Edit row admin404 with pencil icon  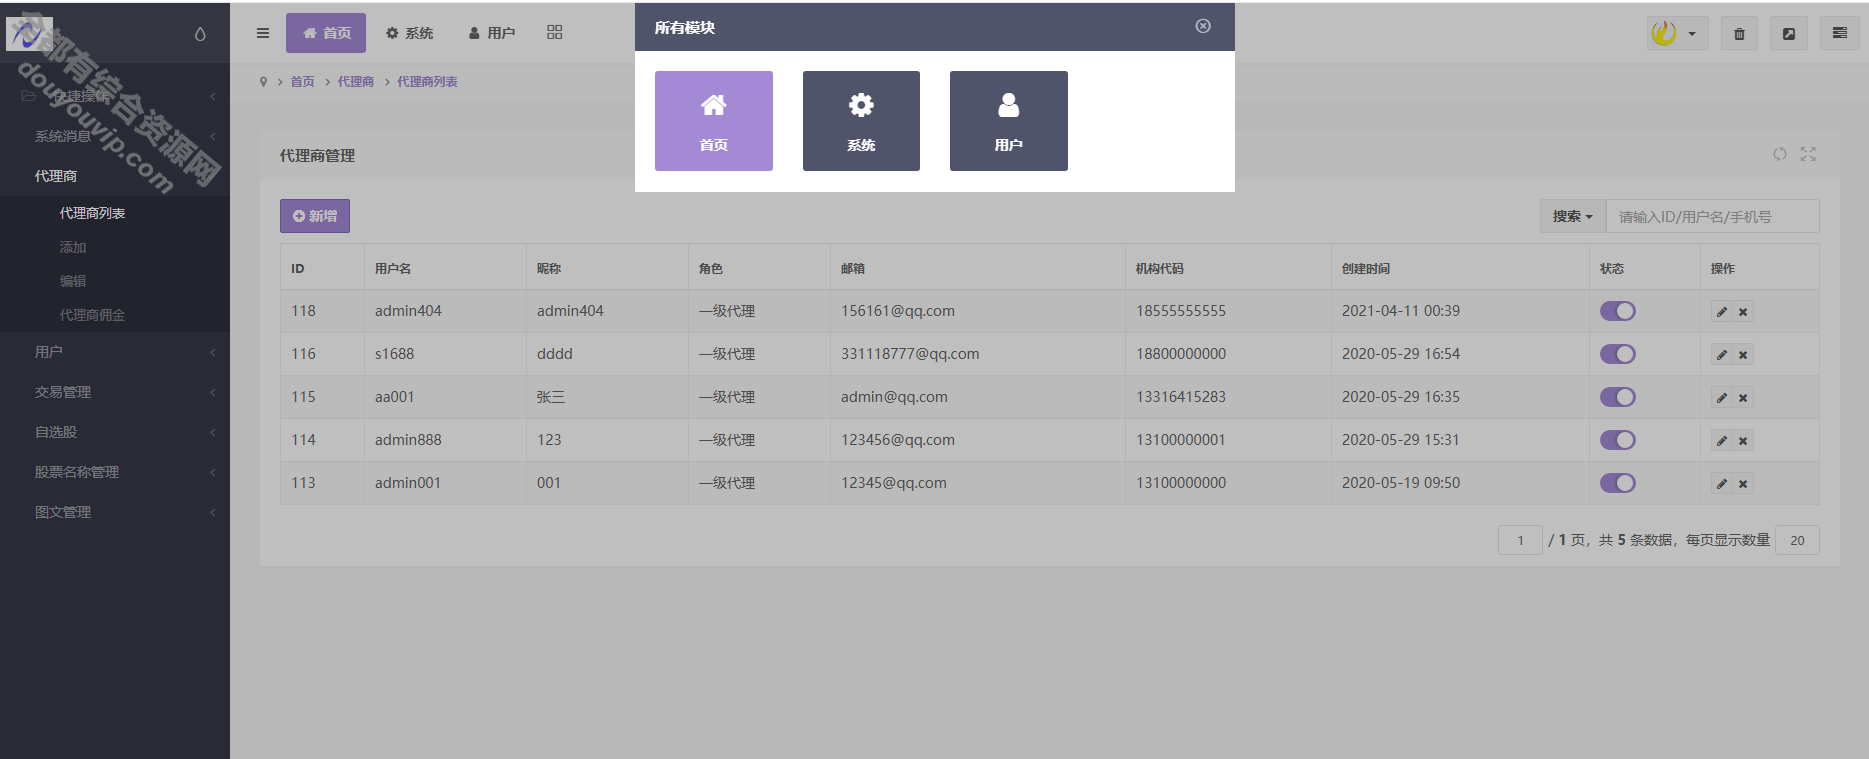tap(1721, 312)
